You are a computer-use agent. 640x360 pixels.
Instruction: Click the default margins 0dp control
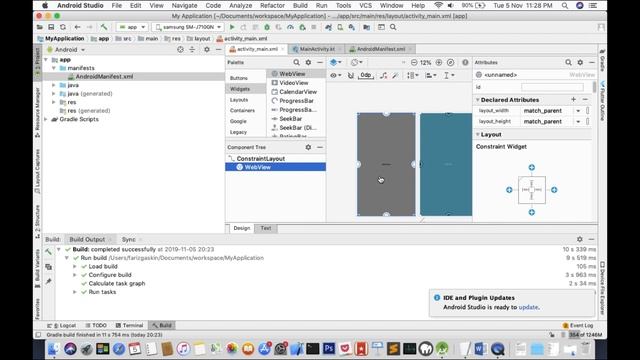coord(366,75)
